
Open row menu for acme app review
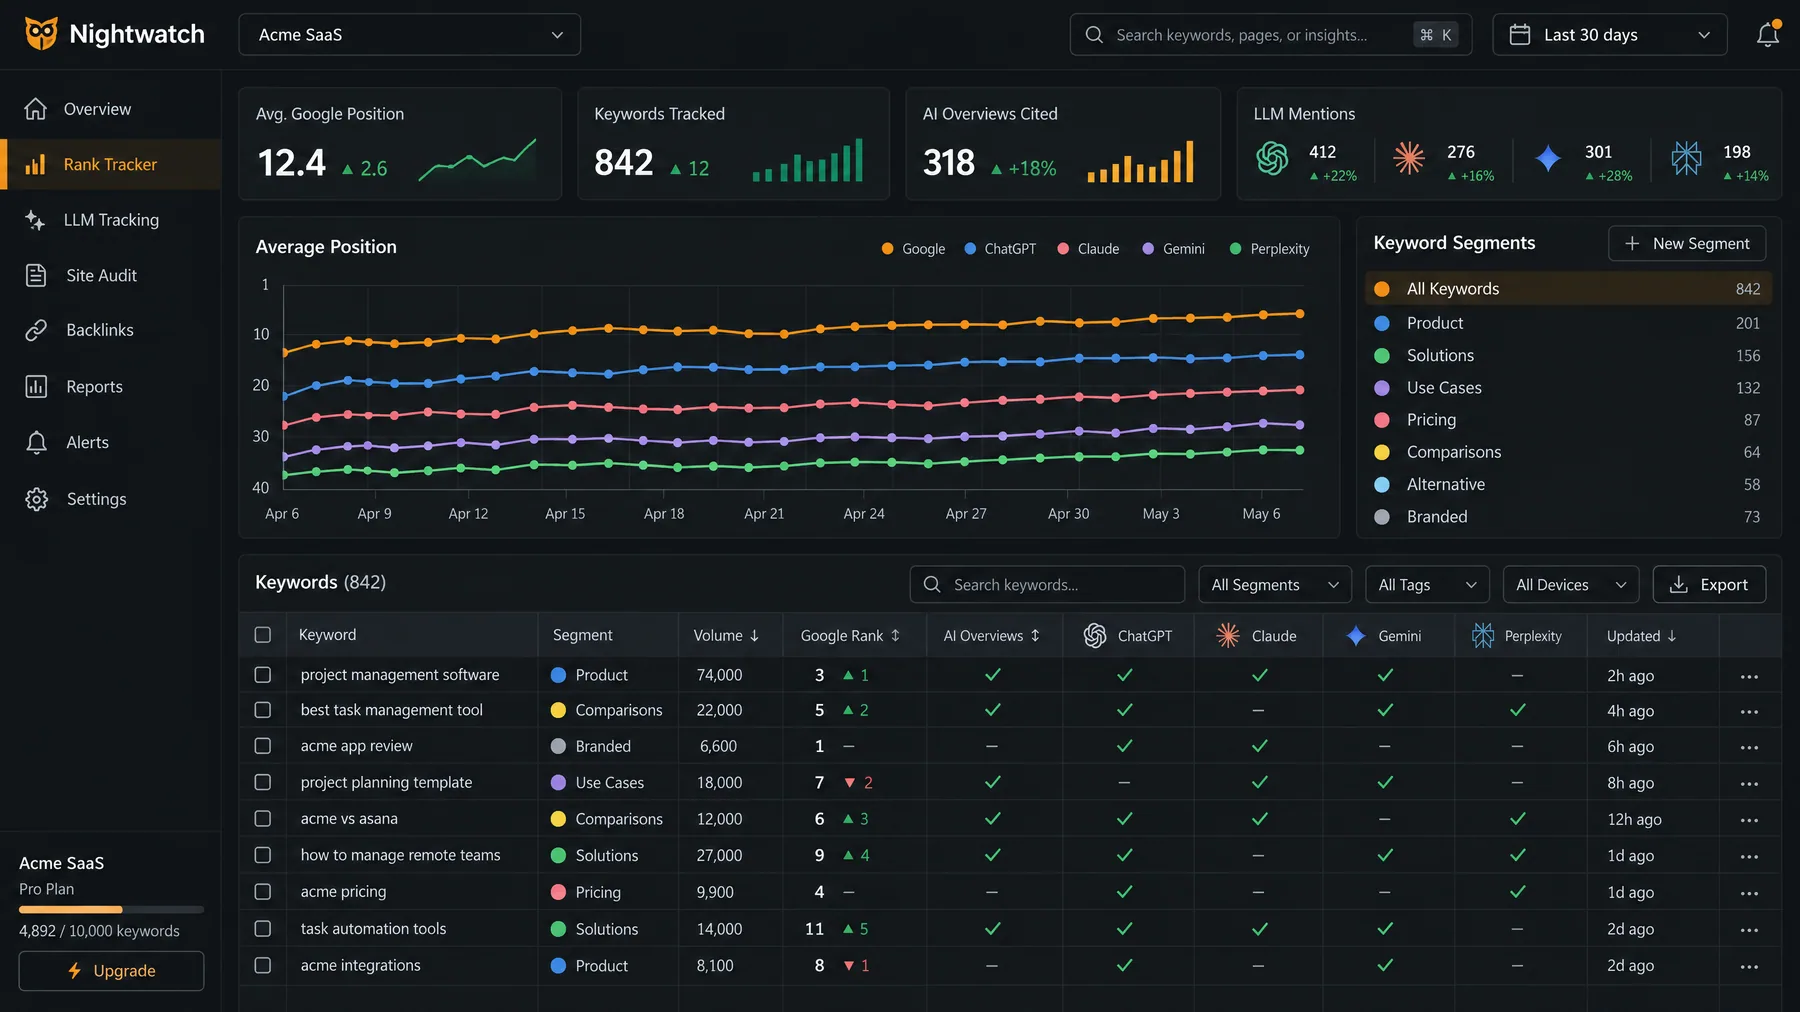pos(1749,747)
